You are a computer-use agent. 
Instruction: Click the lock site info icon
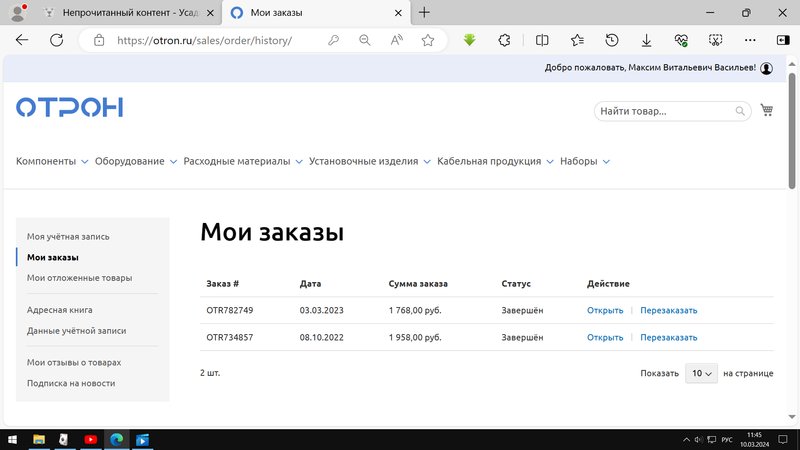[99, 40]
